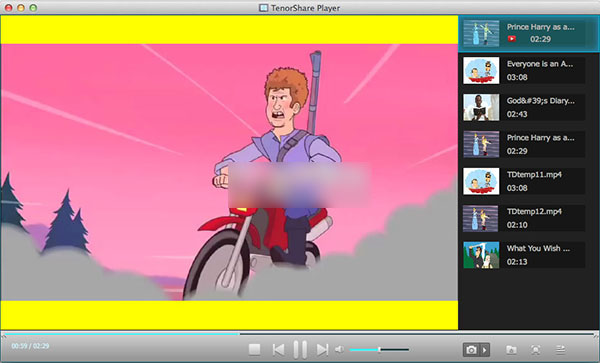Adjust the volume slider

[x=379, y=350]
